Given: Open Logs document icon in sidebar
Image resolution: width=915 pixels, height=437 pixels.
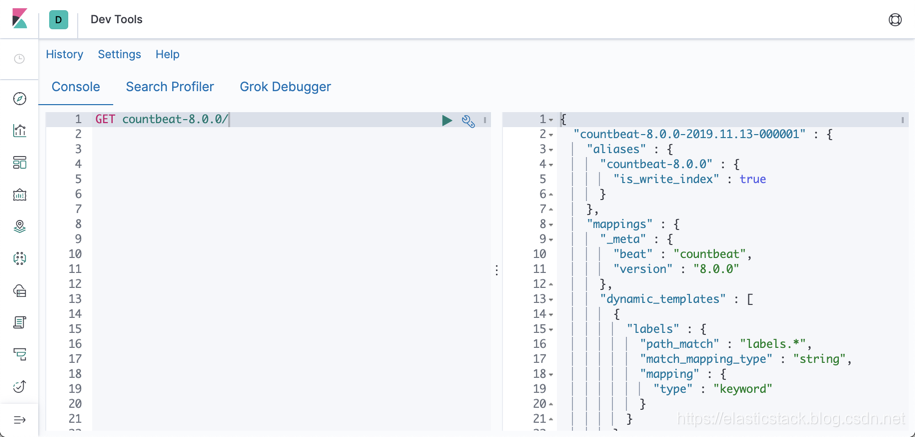Looking at the screenshot, I should click(x=19, y=322).
